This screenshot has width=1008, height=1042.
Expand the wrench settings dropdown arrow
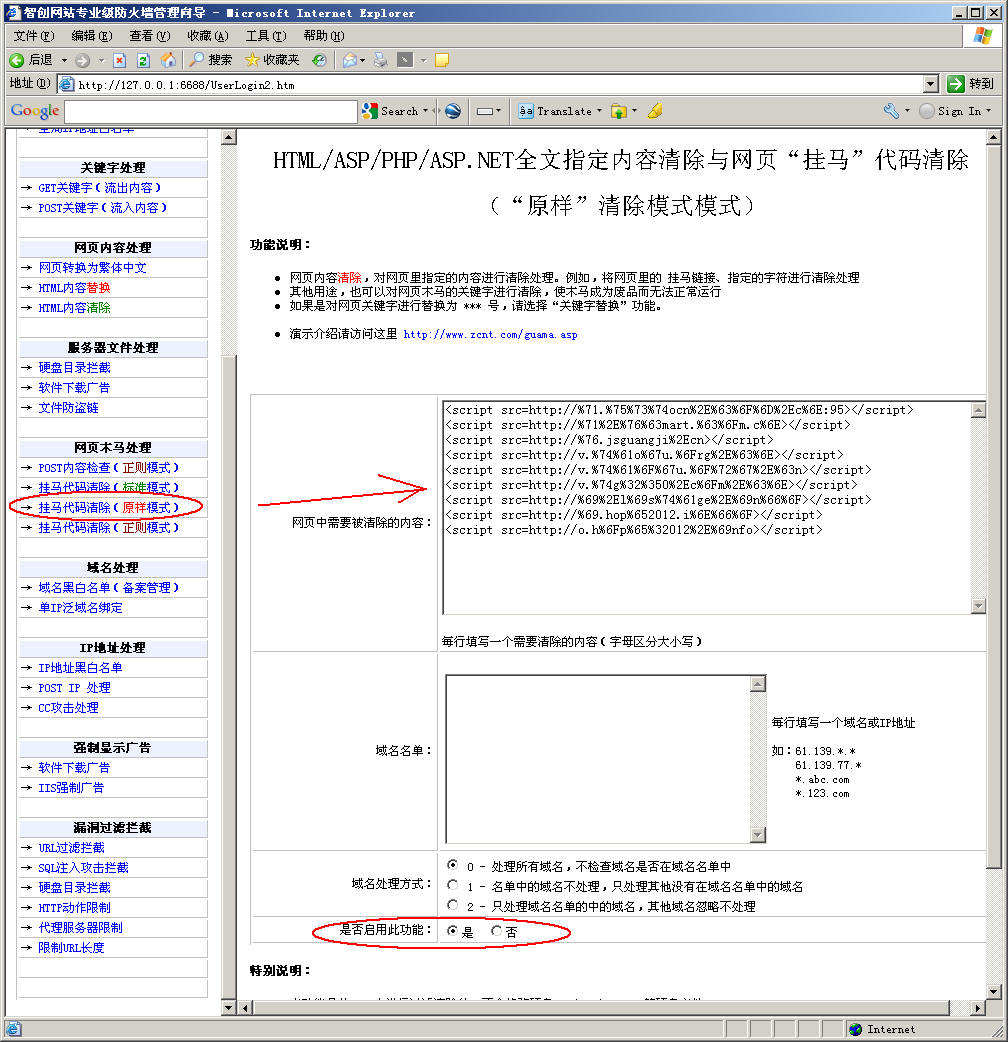(x=907, y=111)
